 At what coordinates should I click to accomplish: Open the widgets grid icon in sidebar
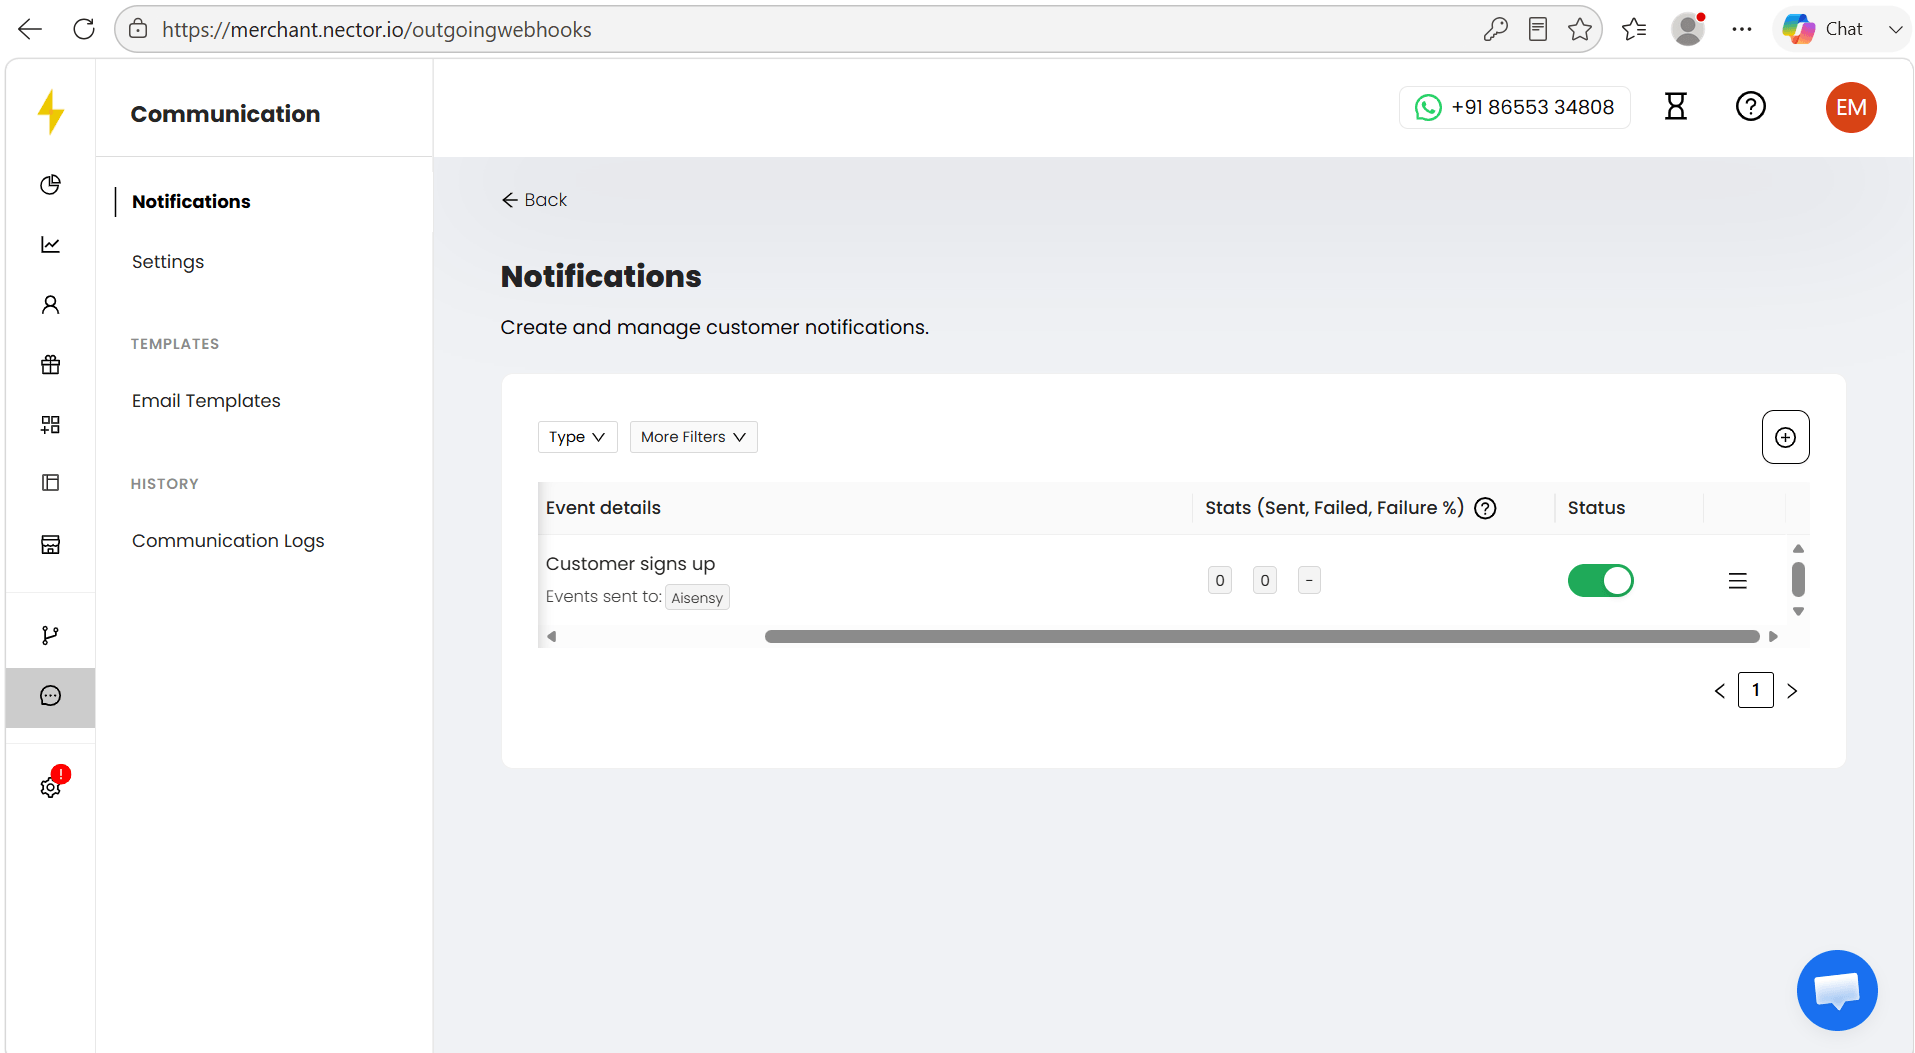pos(51,425)
